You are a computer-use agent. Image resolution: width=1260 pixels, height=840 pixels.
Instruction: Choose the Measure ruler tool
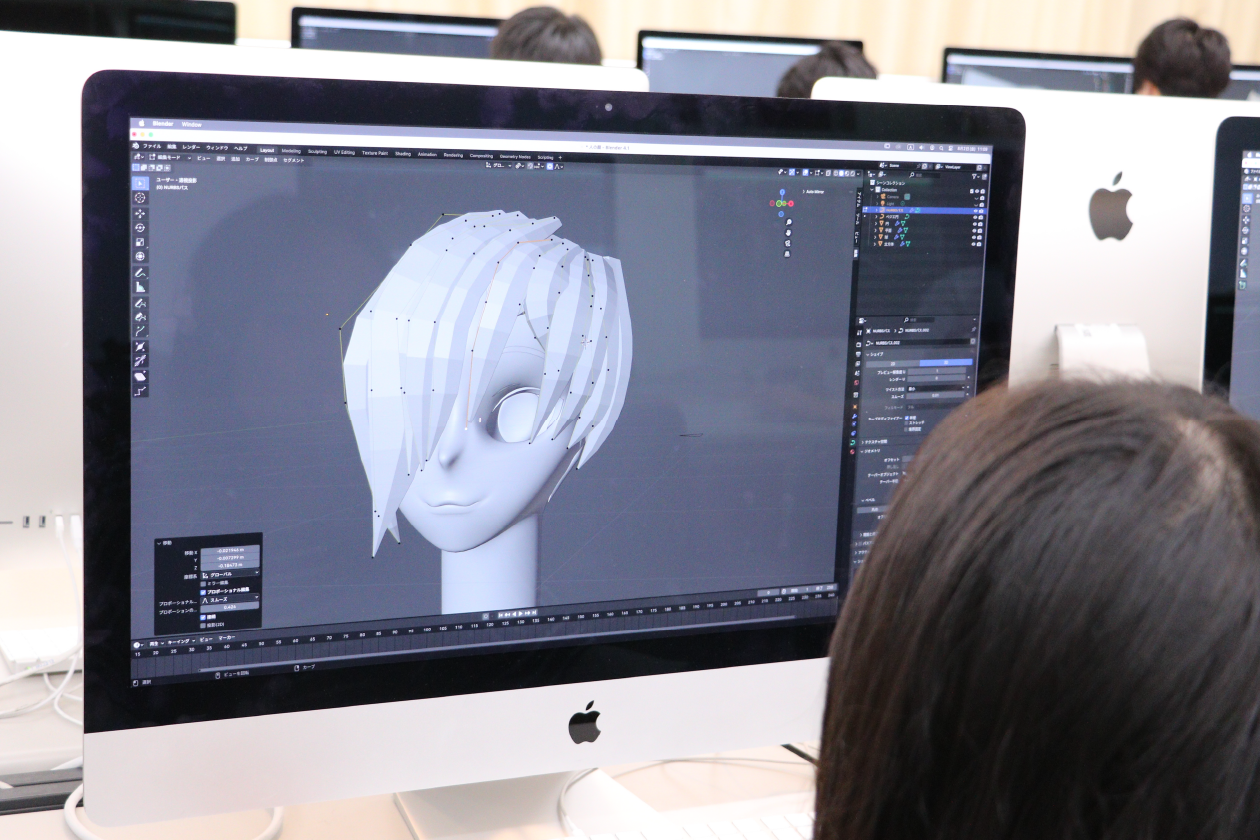(140, 287)
